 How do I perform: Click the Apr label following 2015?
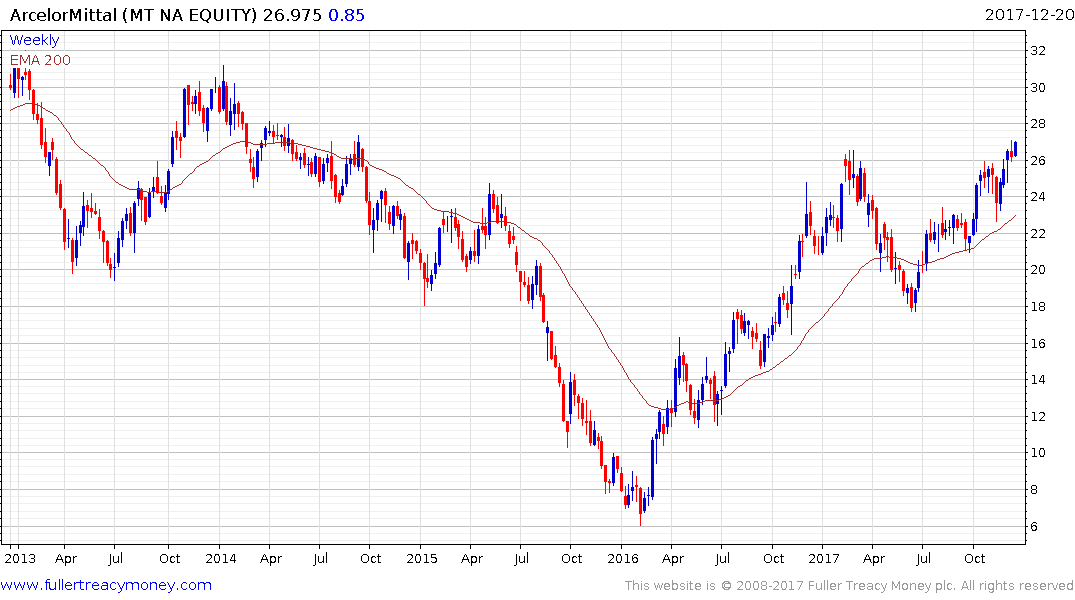(x=472, y=559)
